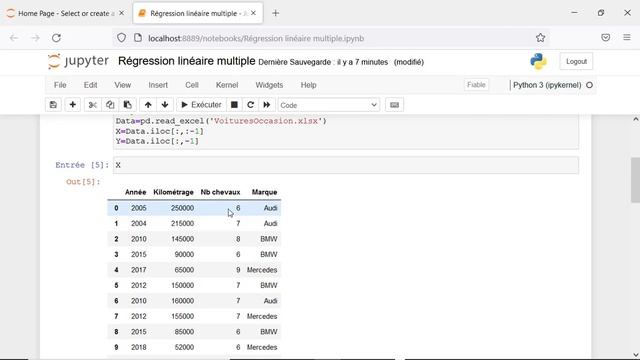Insert a cell below with plus icon
Screen dimensions: 640x360
(x=73, y=105)
